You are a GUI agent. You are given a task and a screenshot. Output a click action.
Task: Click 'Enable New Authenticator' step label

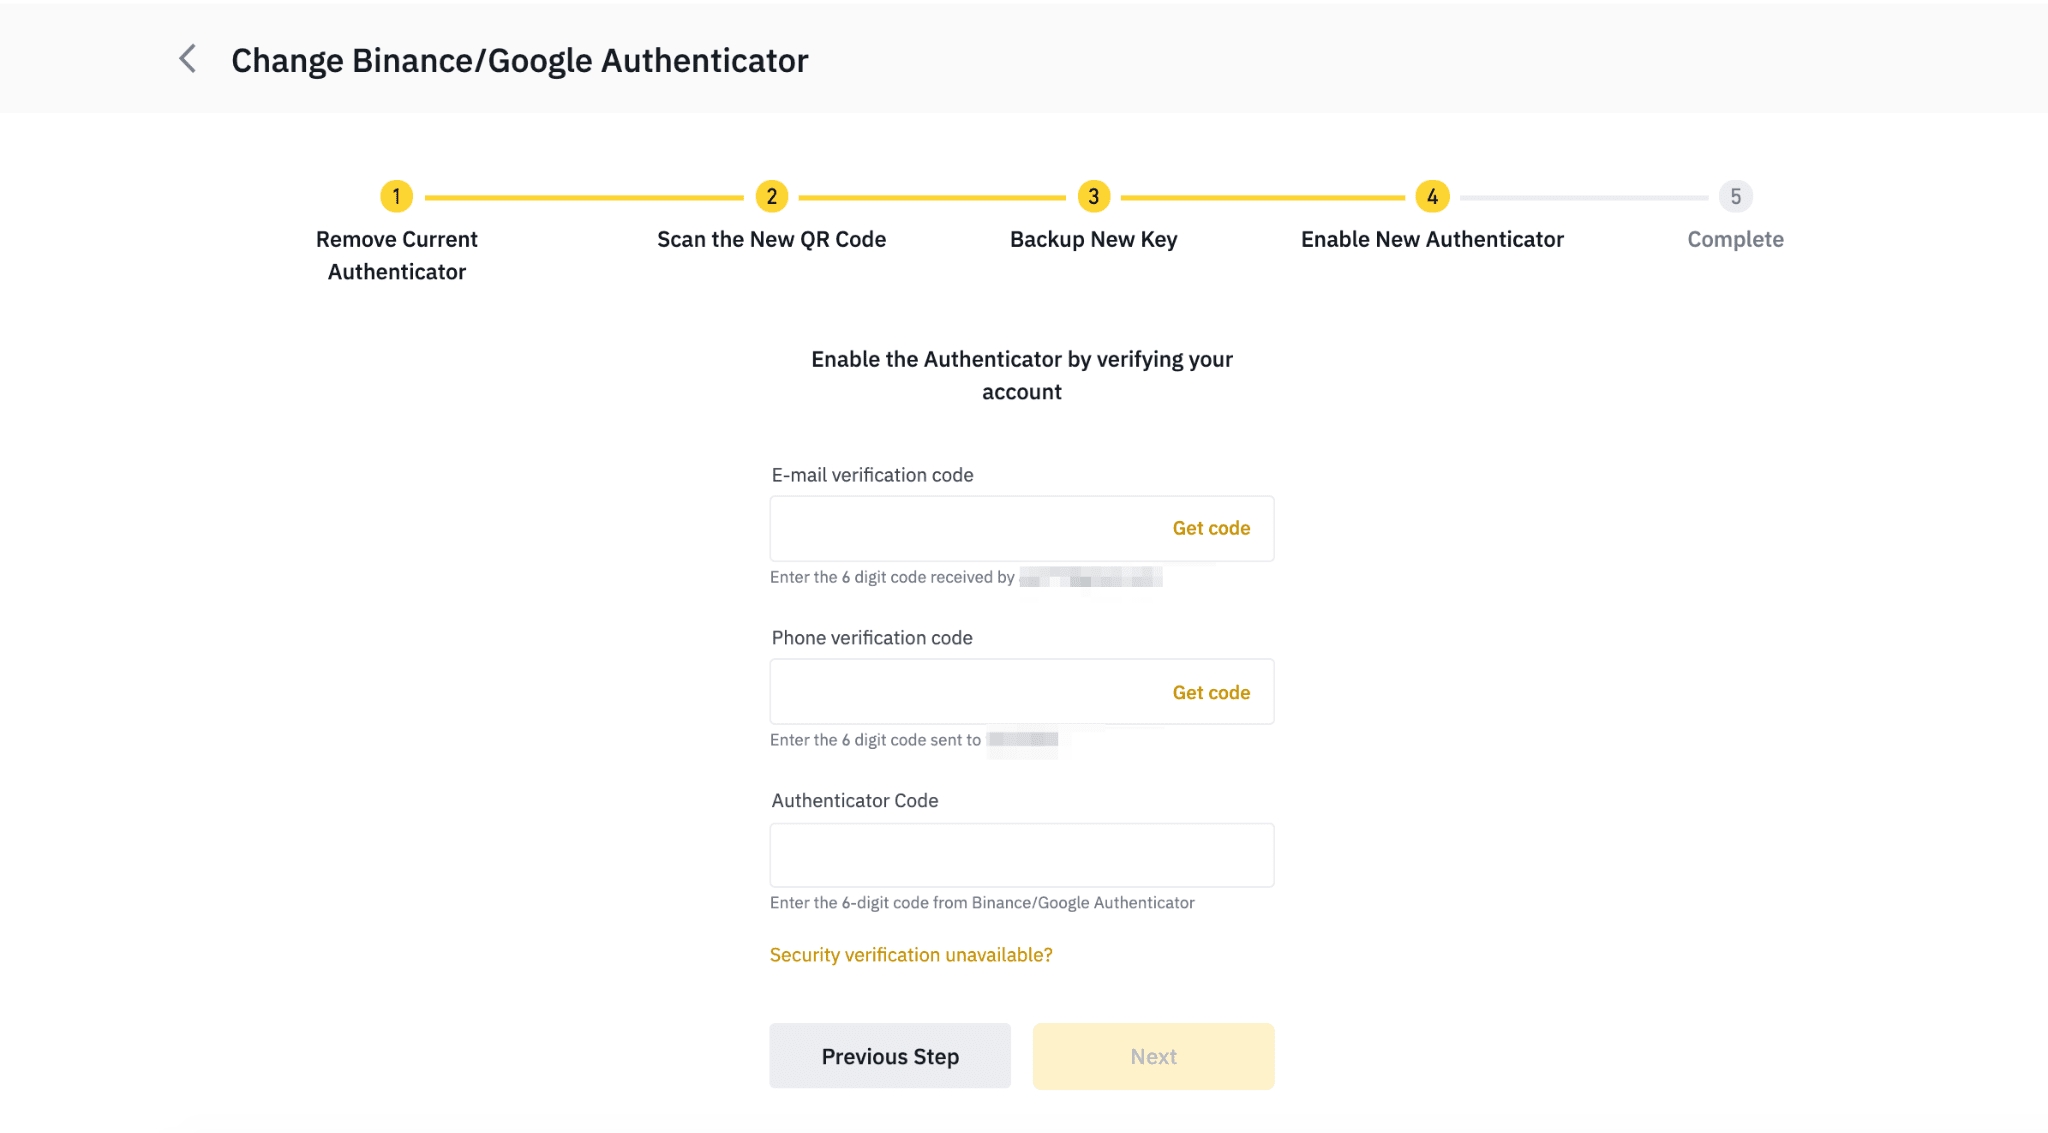click(x=1432, y=239)
